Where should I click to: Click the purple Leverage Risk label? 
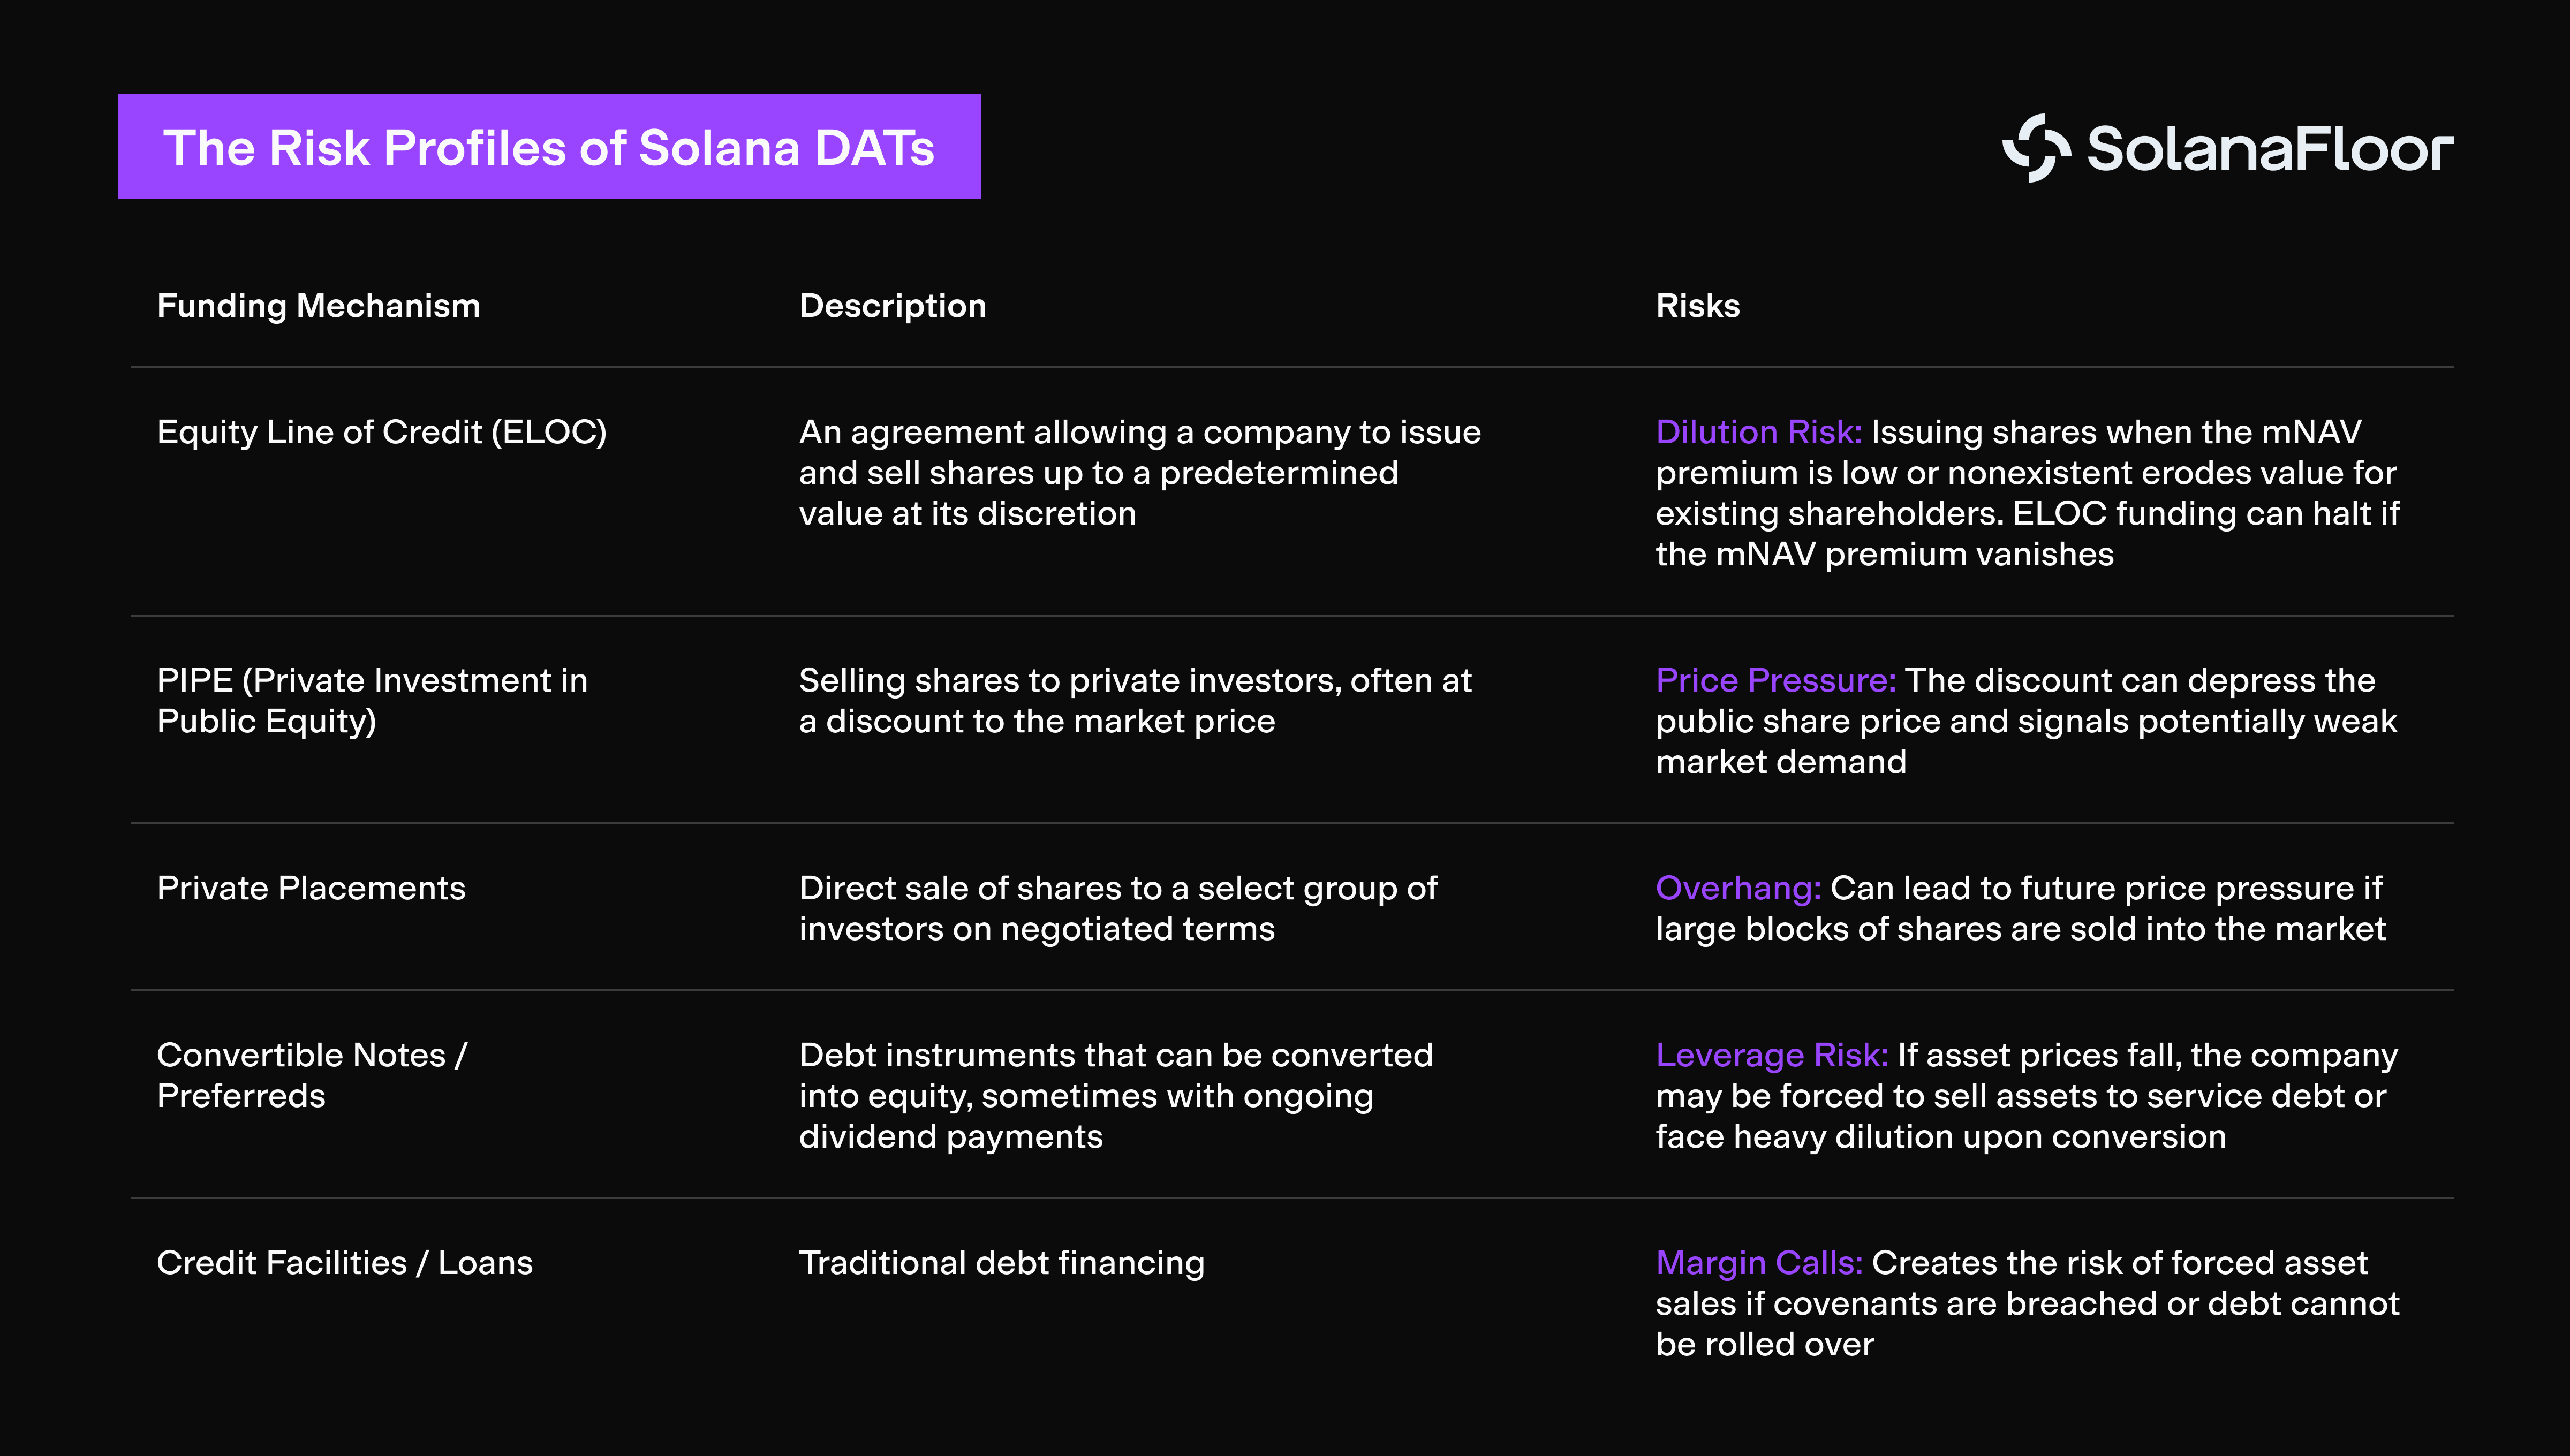(1771, 1055)
